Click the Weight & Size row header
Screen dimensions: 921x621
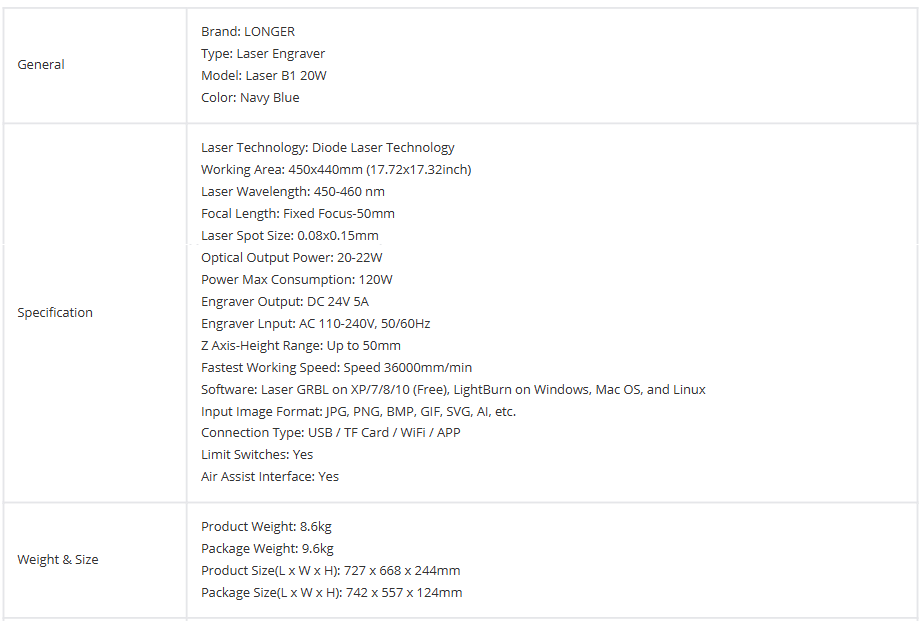click(x=58, y=560)
